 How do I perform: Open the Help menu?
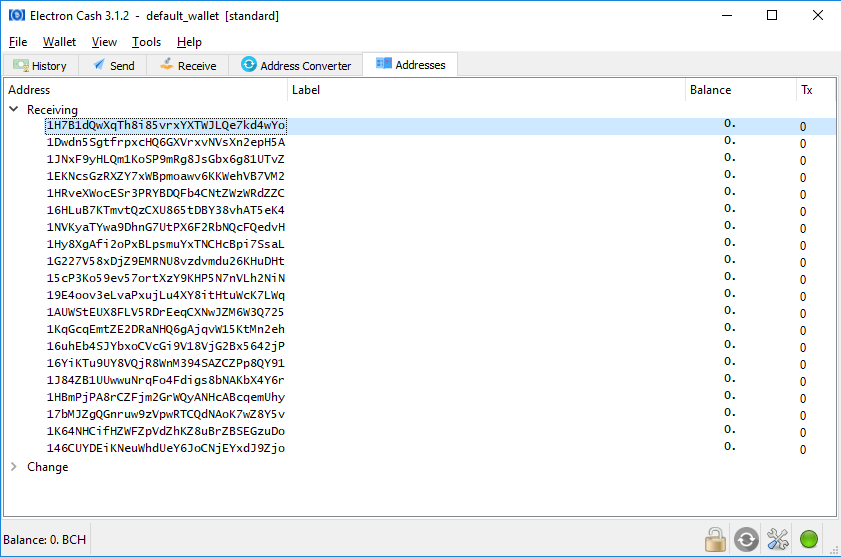[189, 42]
